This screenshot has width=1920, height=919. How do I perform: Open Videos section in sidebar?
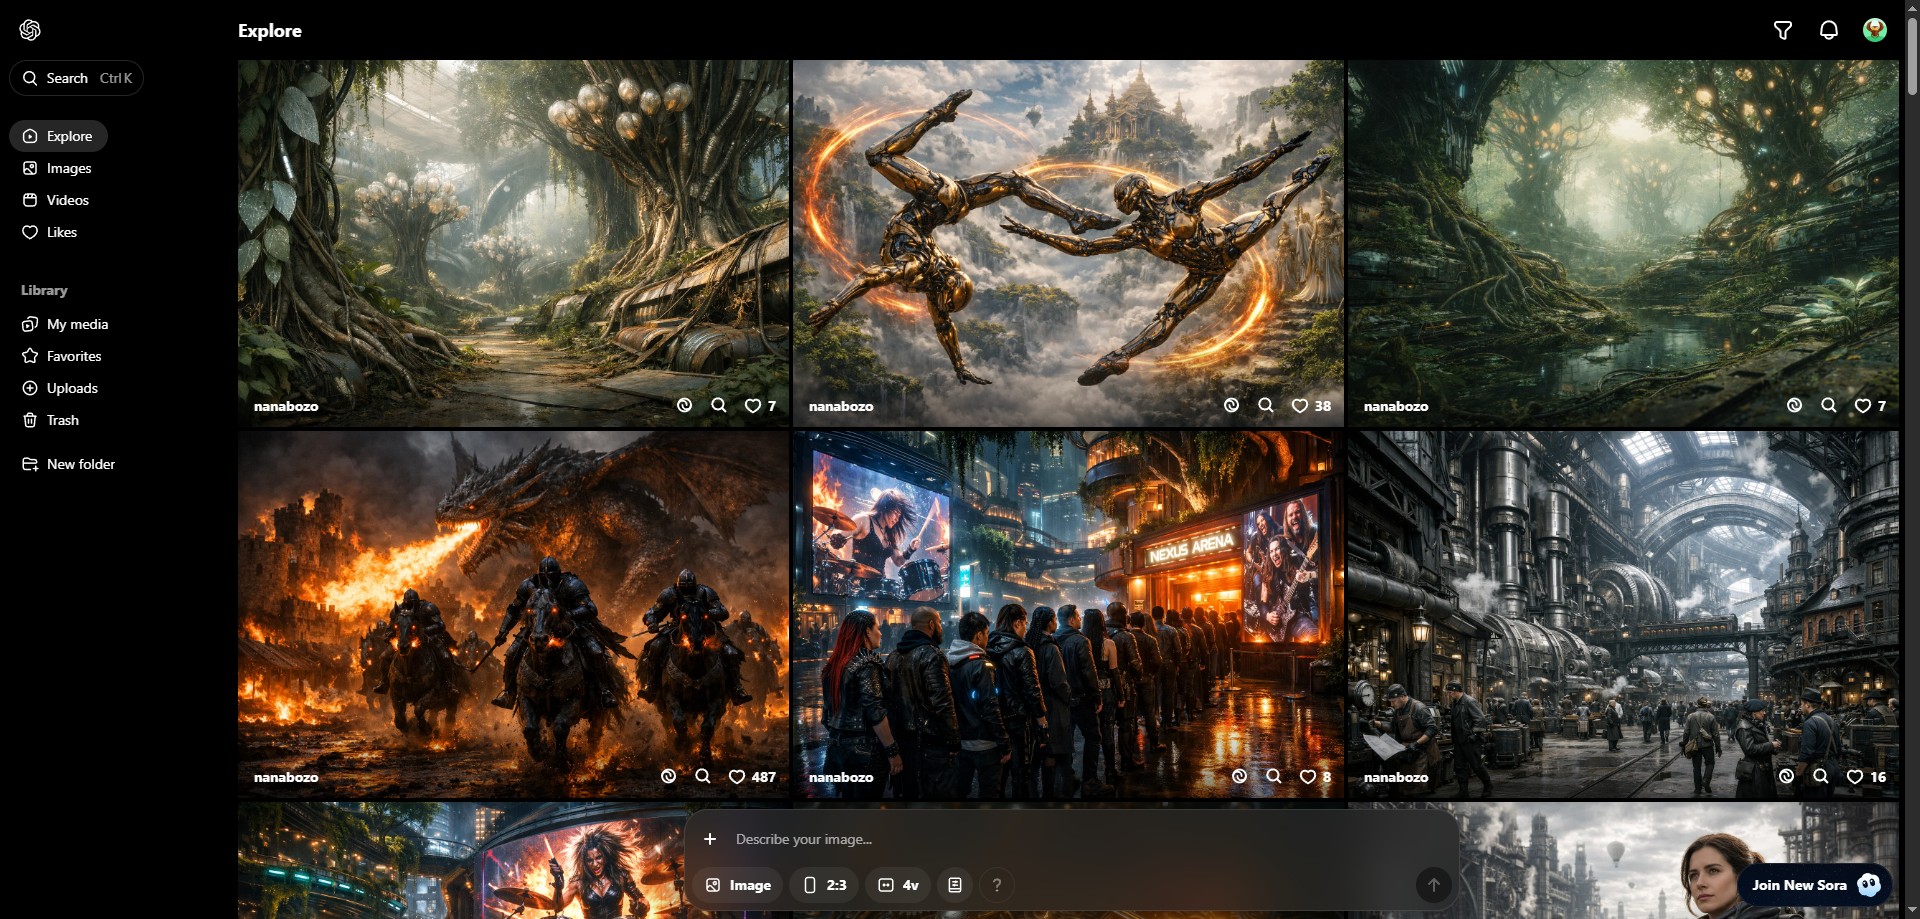(67, 200)
